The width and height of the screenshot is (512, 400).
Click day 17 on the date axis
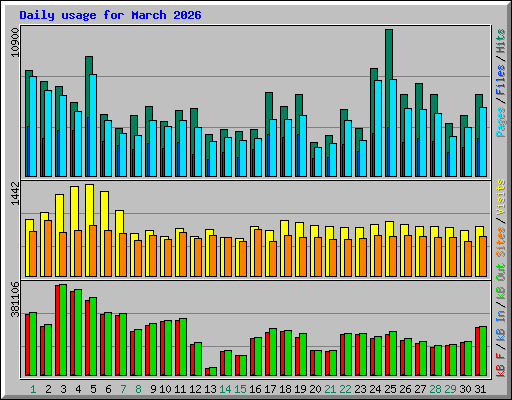270,389
